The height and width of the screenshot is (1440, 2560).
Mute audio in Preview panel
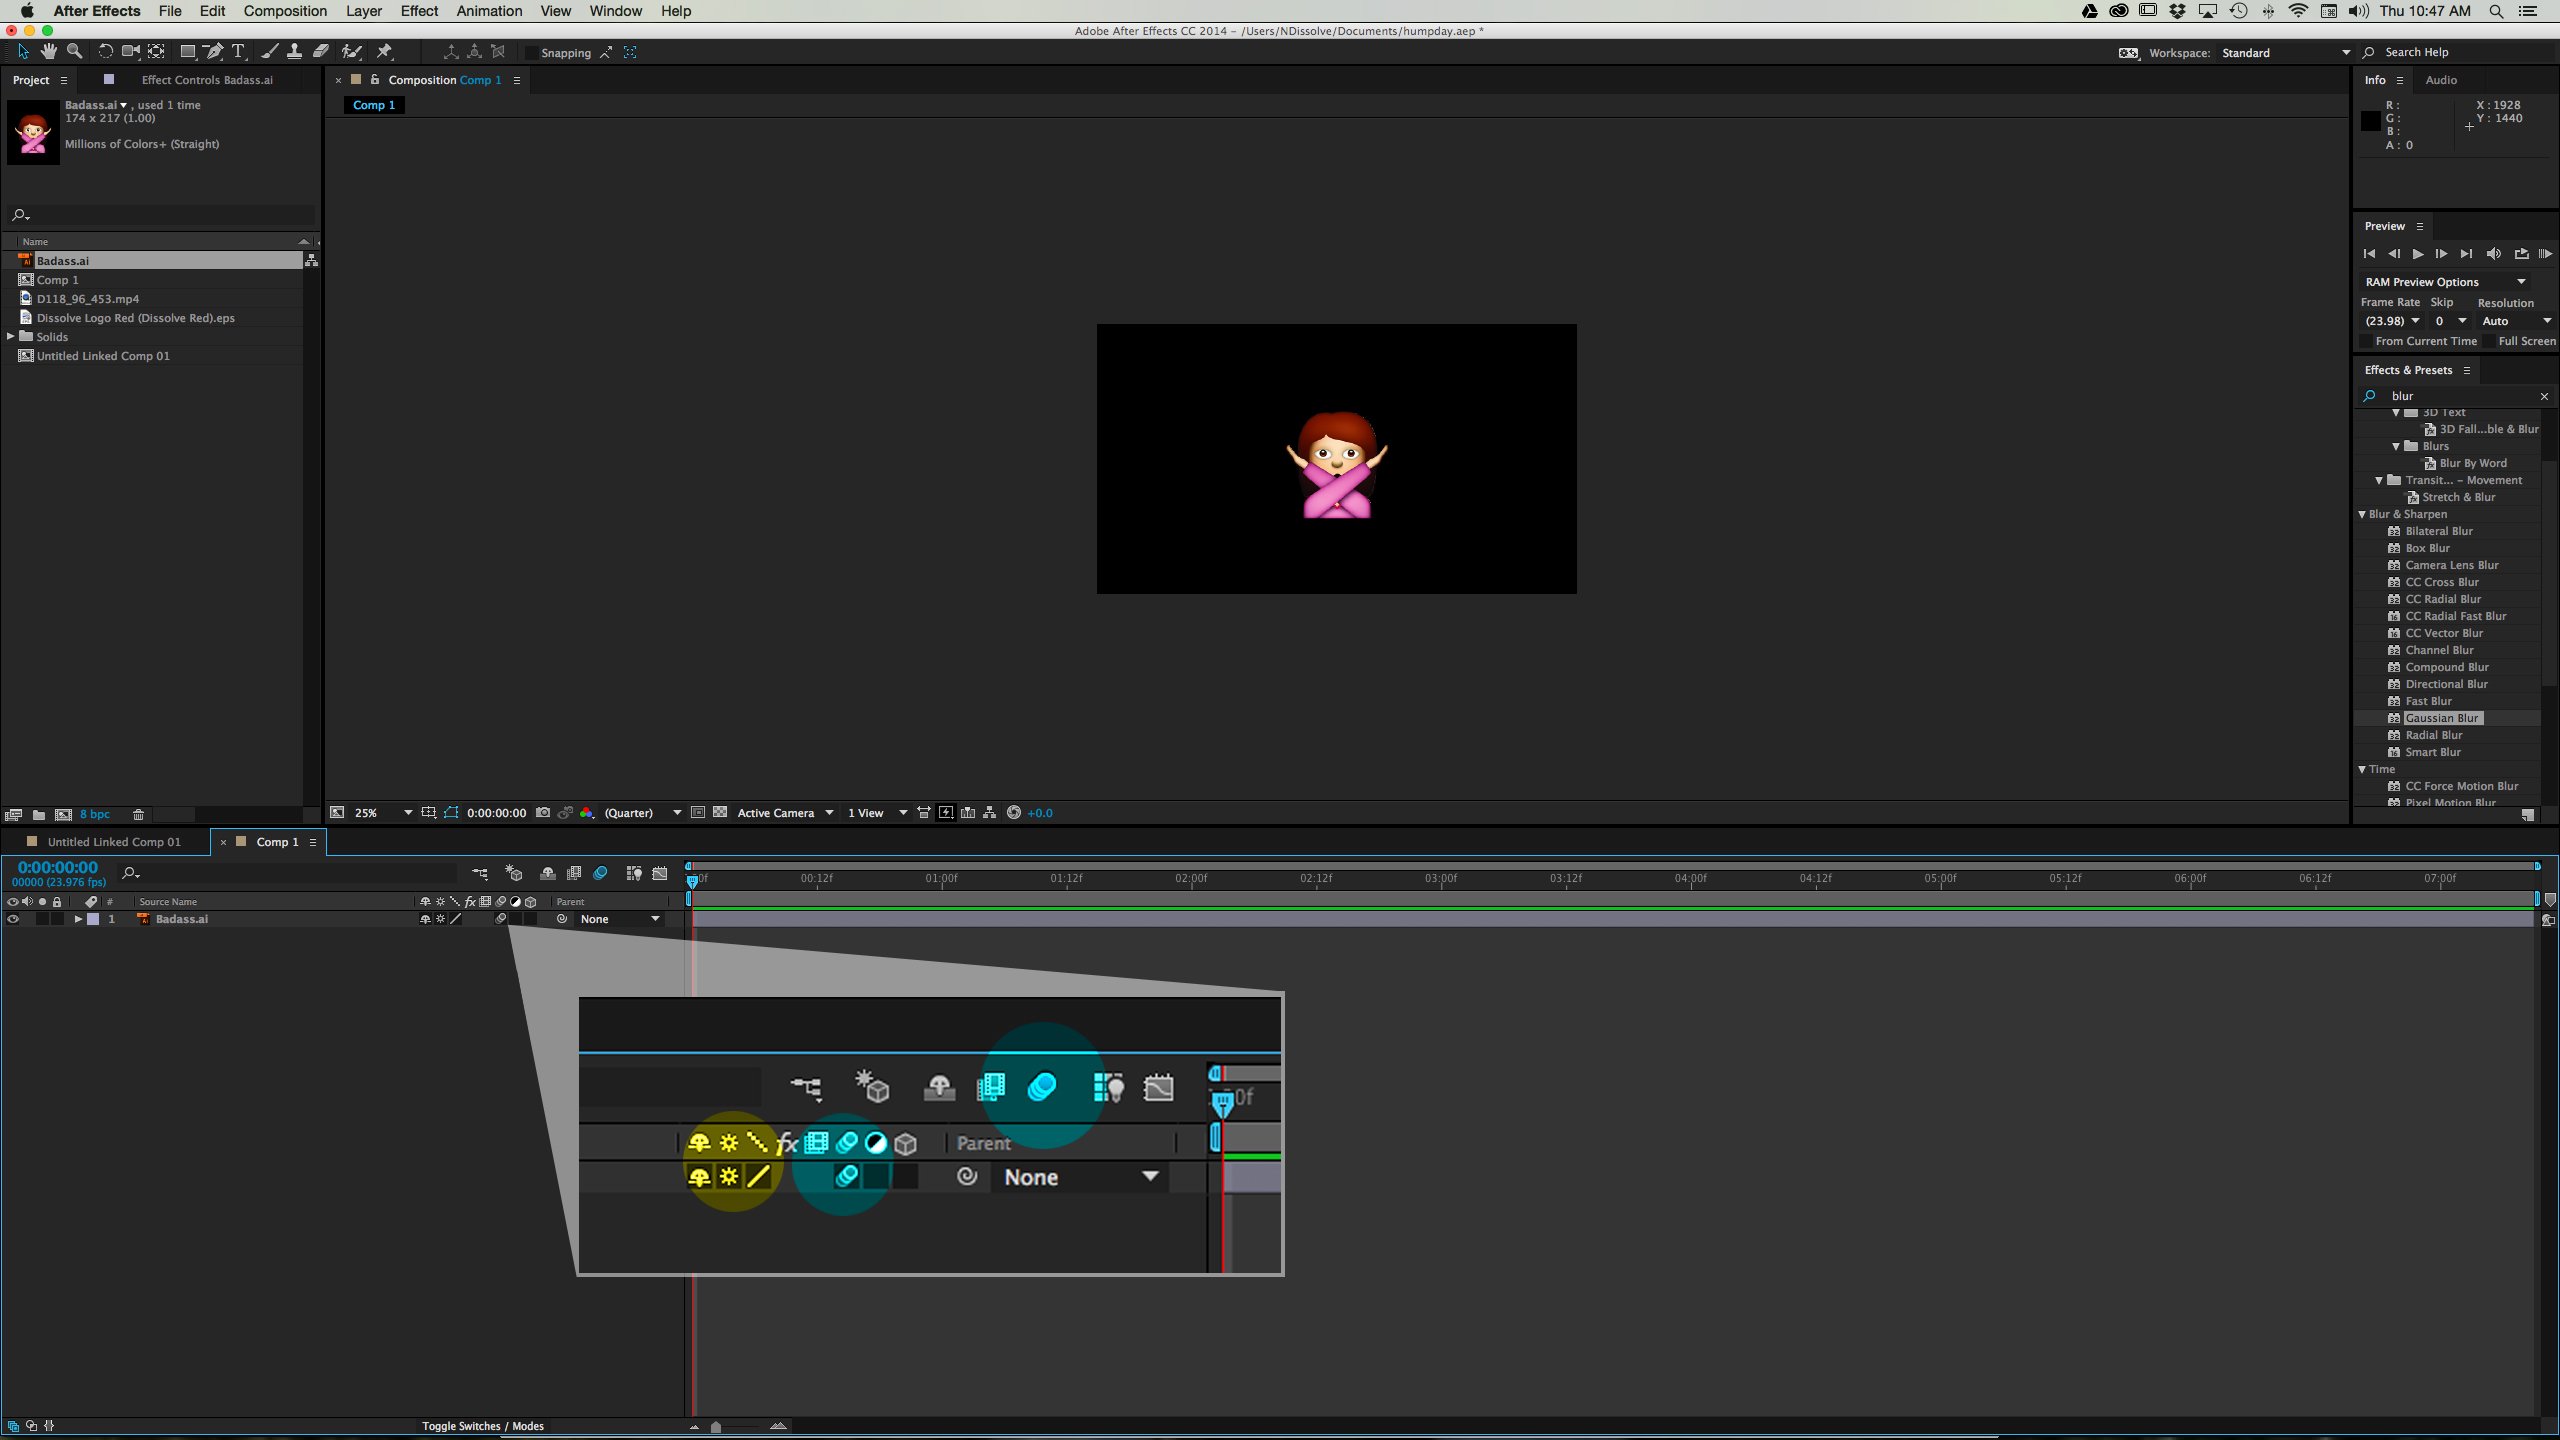[2493, 254]
